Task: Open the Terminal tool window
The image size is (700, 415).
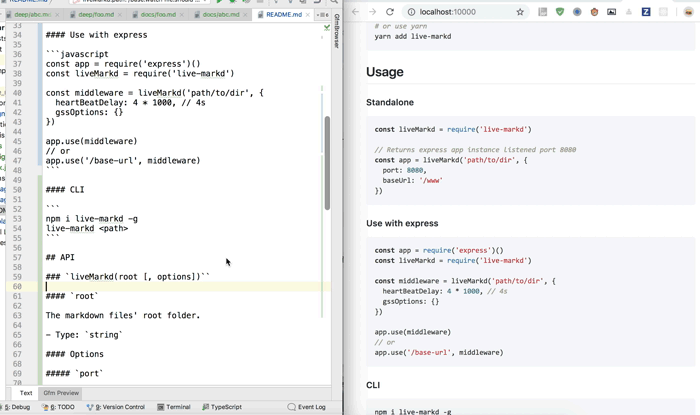Action: [x=174, y=407]
